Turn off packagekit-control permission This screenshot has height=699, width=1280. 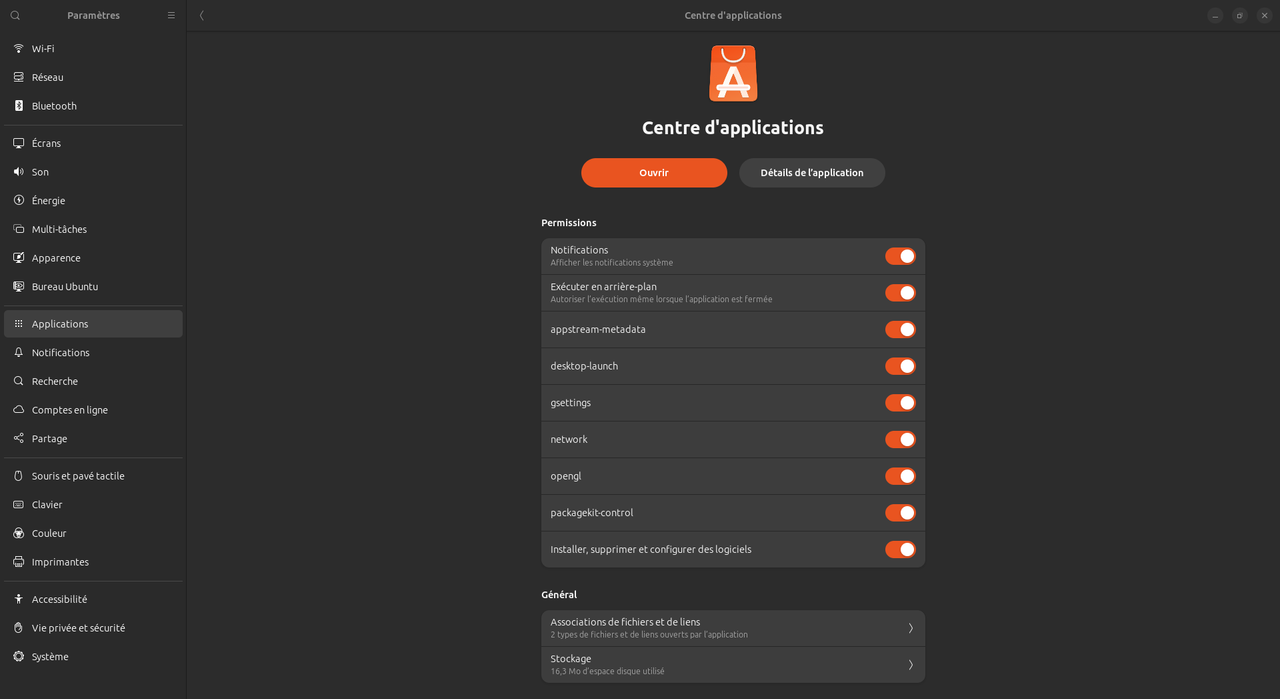tap(900, 513)
